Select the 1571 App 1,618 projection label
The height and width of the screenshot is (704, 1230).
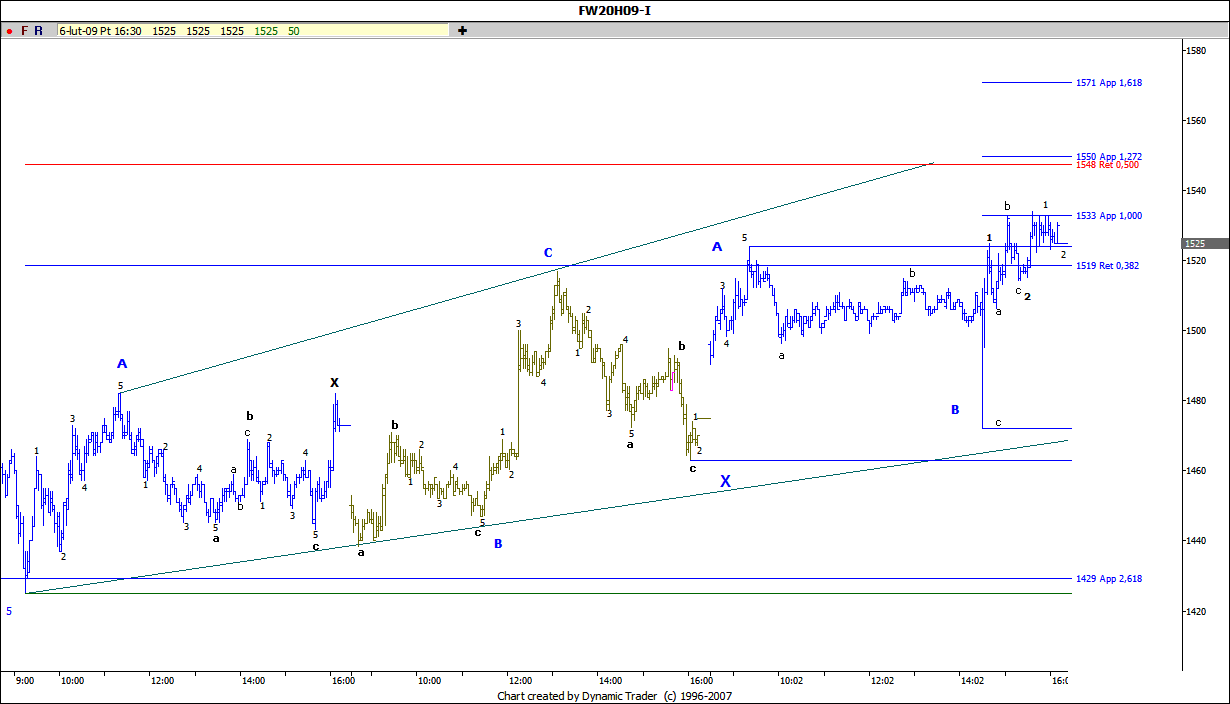1109,83
